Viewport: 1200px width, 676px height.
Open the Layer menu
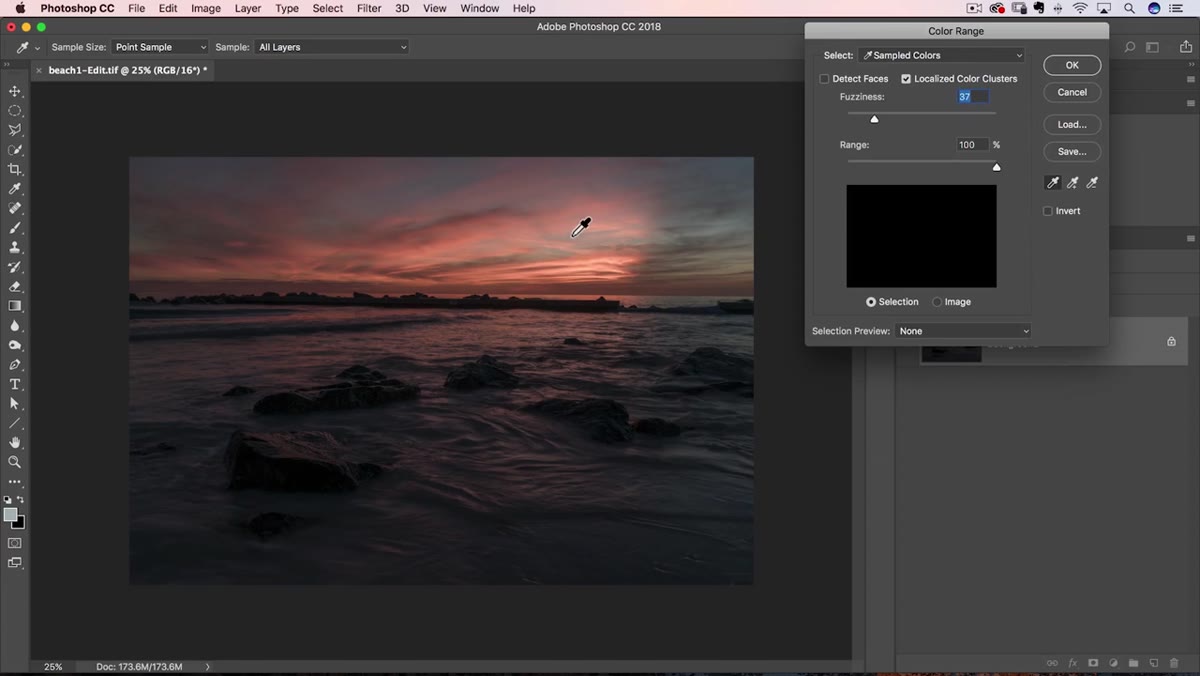click(248, 8)
